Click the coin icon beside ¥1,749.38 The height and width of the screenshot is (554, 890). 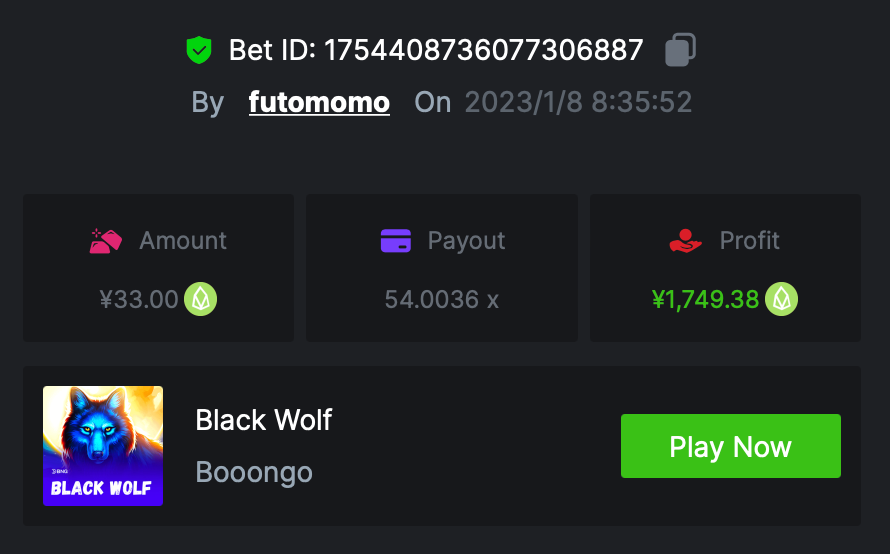[782, 299]
